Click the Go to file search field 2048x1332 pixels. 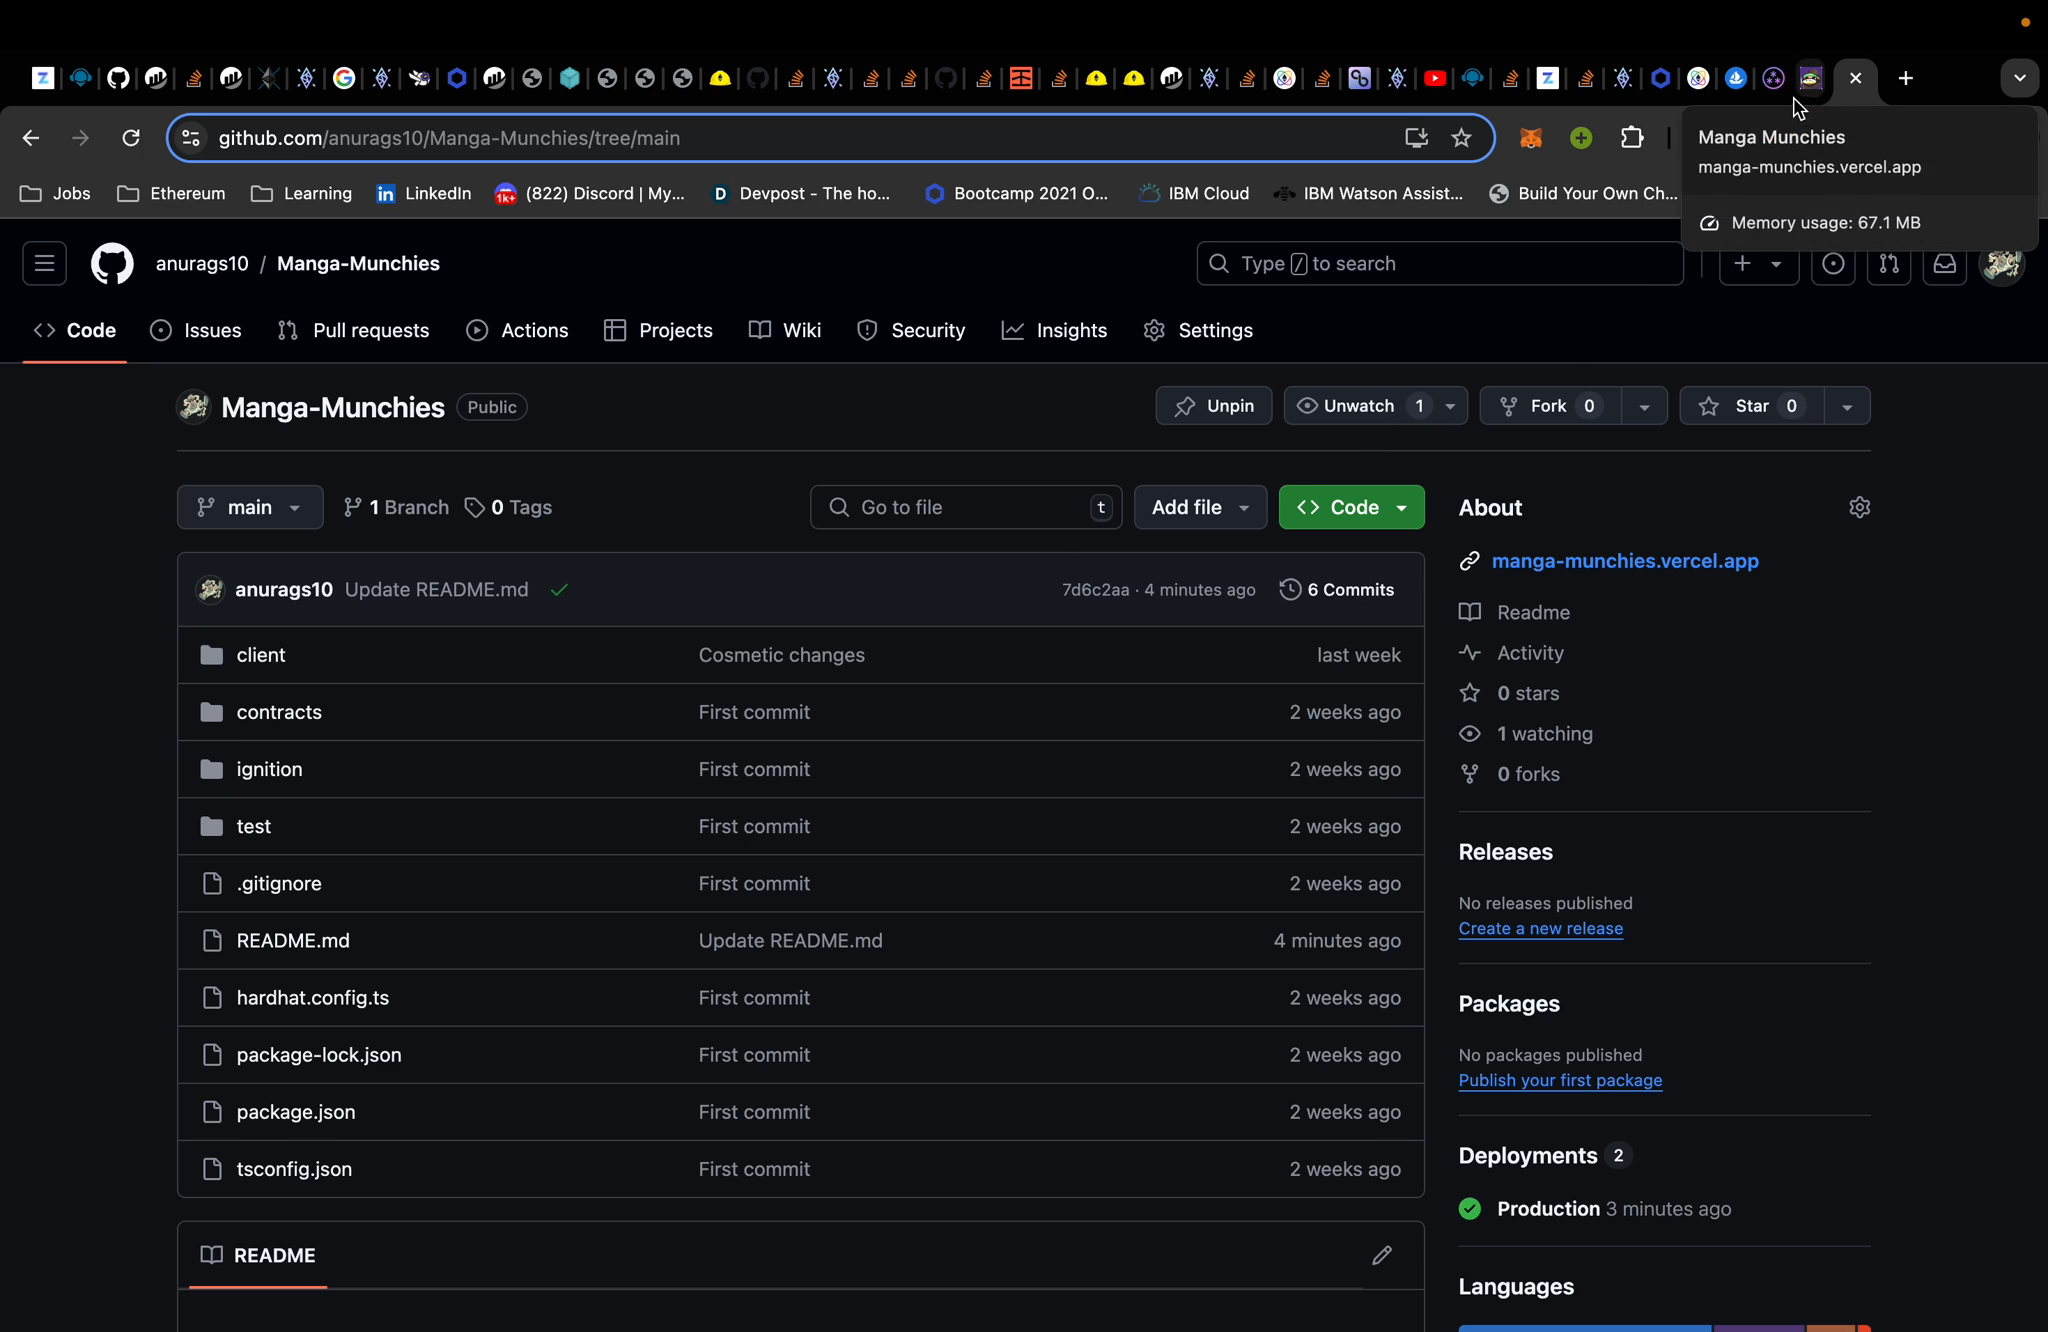pyautogui.click(x=966, y=507)
